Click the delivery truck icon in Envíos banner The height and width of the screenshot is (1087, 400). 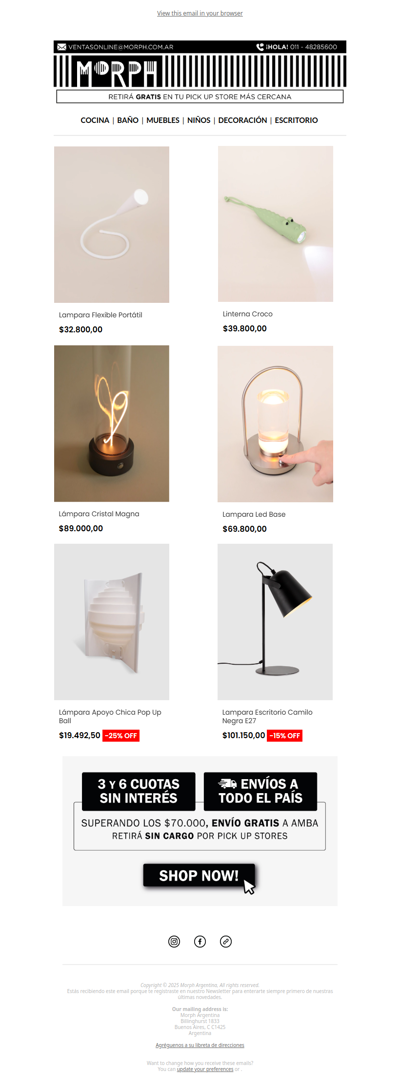(x=227, y=784)
